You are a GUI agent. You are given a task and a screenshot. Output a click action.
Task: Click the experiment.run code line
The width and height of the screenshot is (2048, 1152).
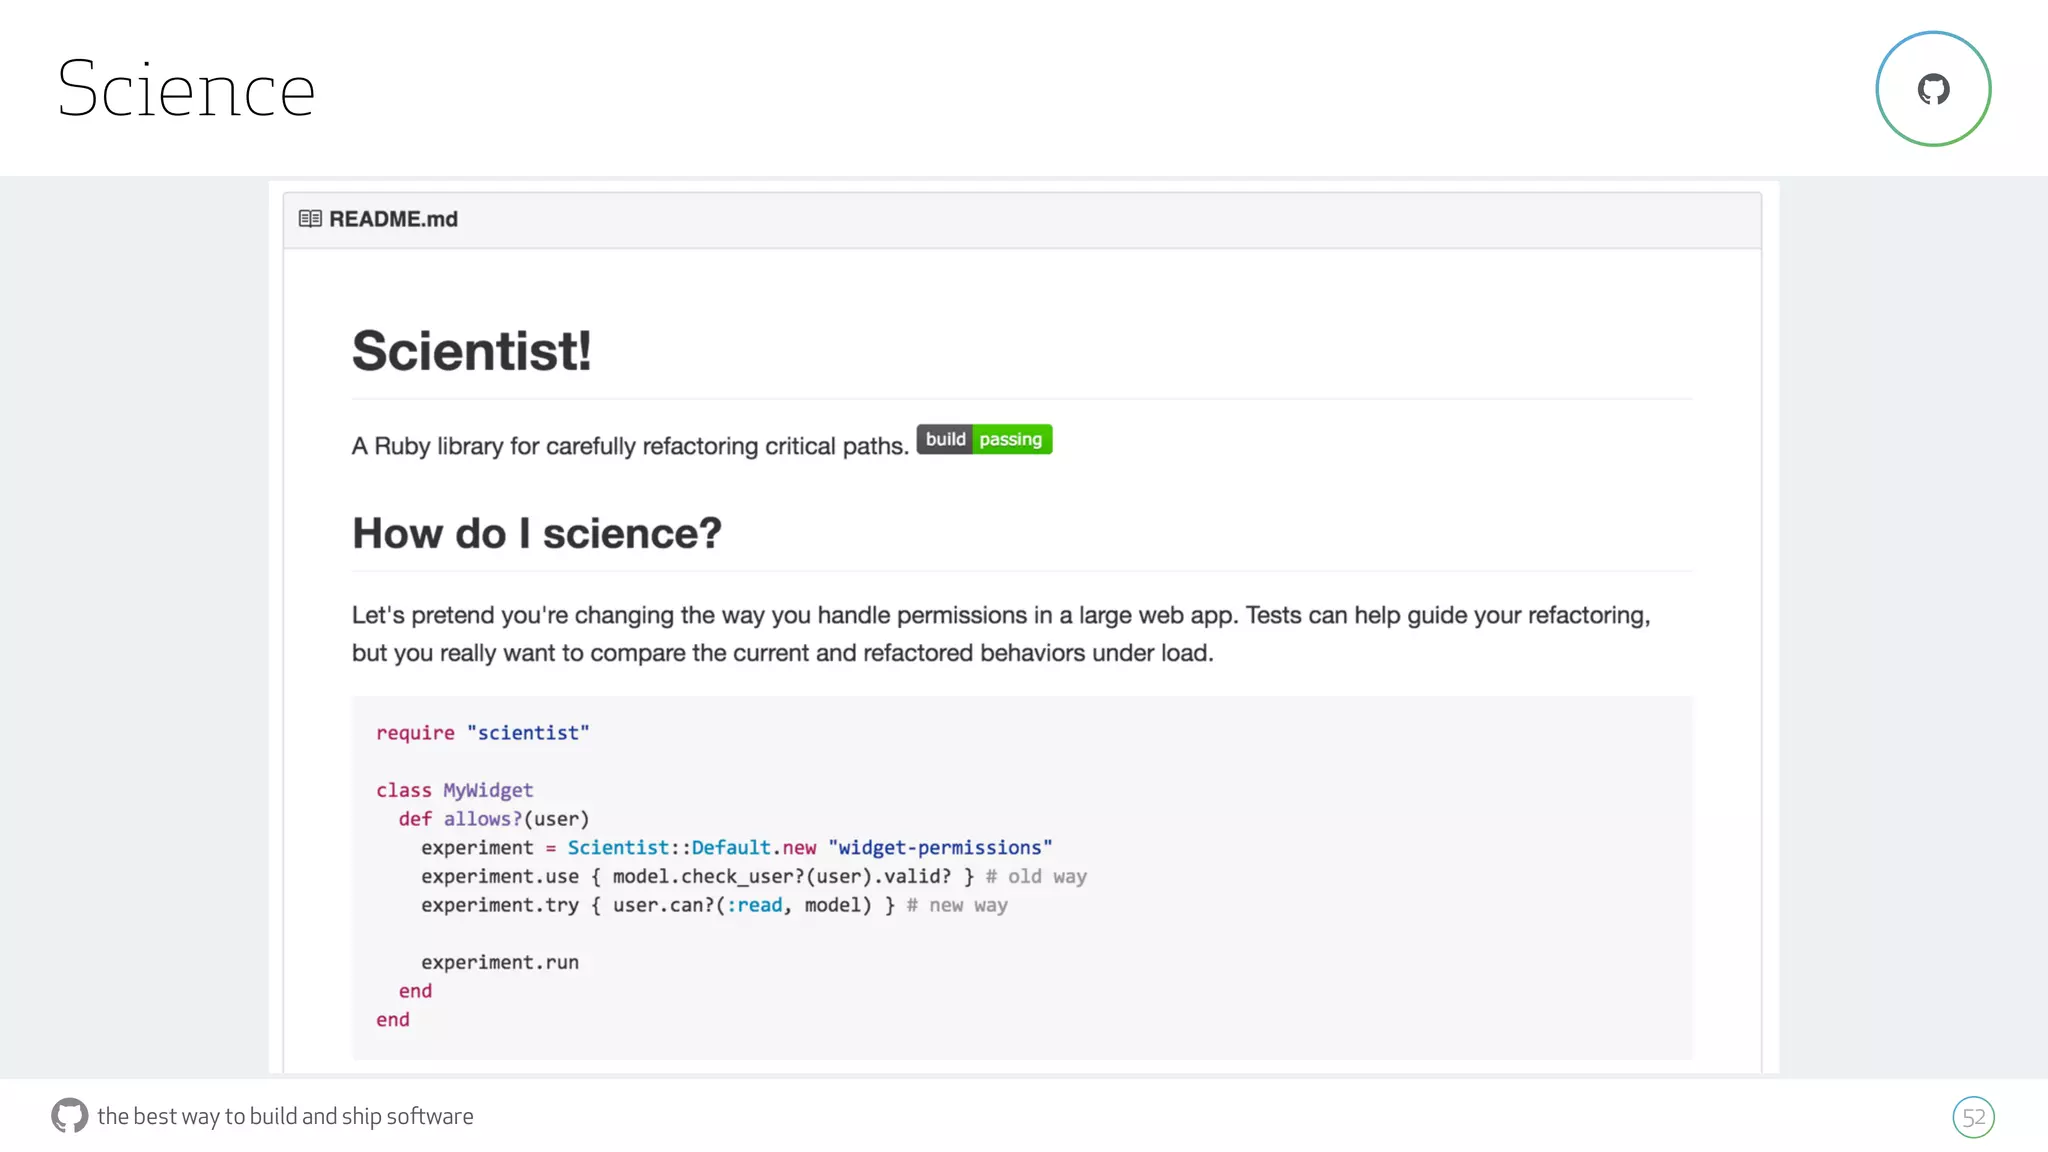click(x=499, y=963)
